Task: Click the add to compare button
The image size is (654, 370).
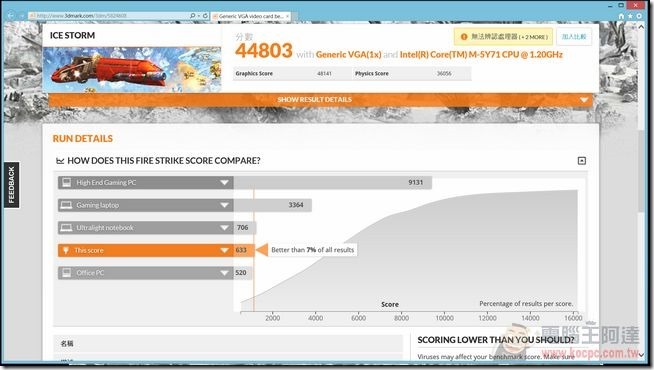Action: tap(574, 37)
